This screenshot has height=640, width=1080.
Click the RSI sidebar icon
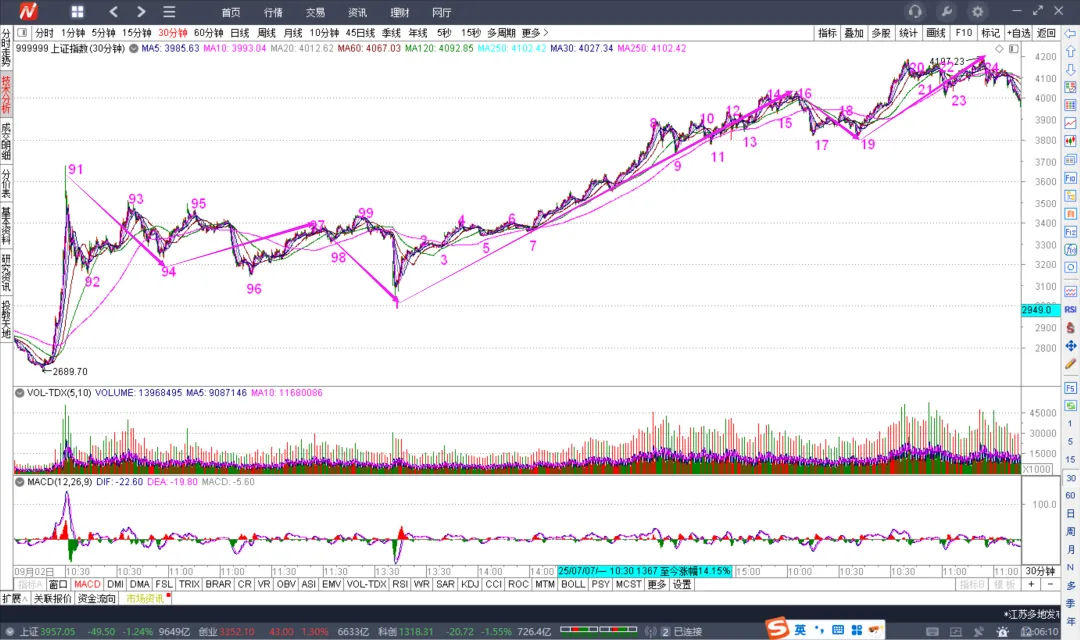pos(1070,310)
